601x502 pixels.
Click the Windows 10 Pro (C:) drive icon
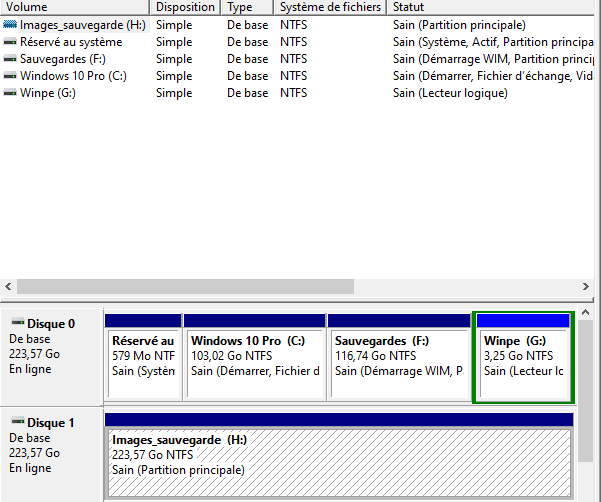(10, 76)
